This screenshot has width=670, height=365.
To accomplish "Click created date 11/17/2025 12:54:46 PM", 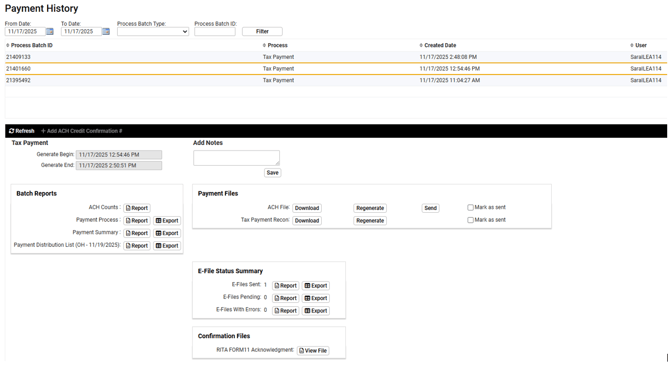I will (450, 69).
